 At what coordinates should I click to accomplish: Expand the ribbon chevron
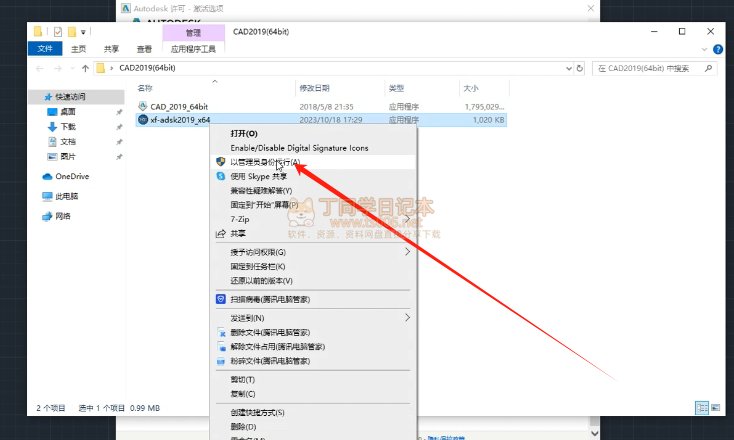click(705, 49)
